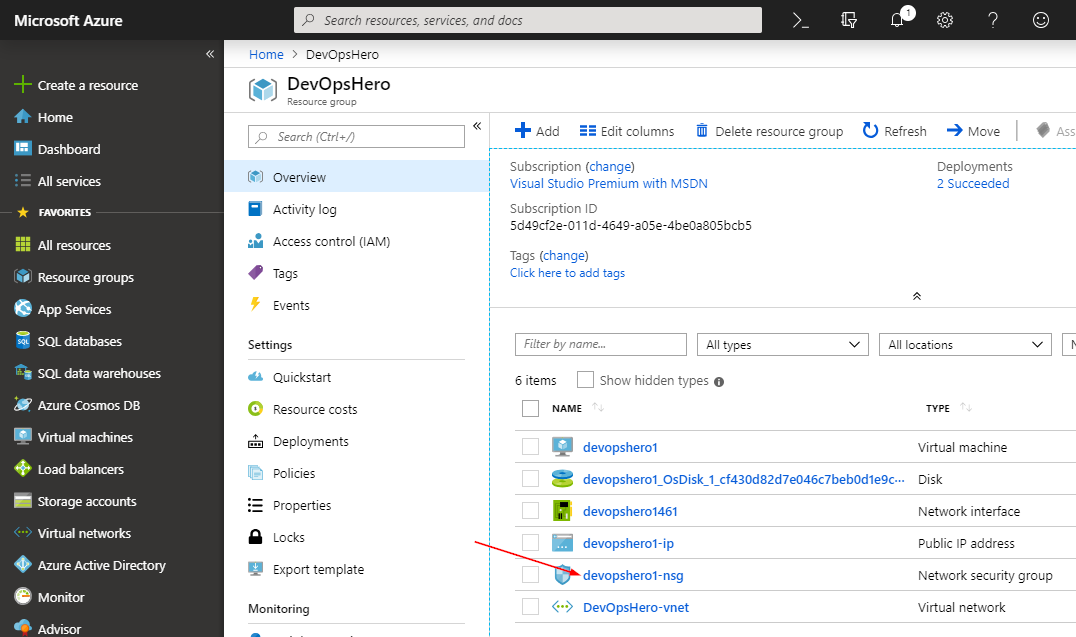Screen dimensions: 1076x637
Task: Open the feedback smiley icon
Action: pos(1041,21)
